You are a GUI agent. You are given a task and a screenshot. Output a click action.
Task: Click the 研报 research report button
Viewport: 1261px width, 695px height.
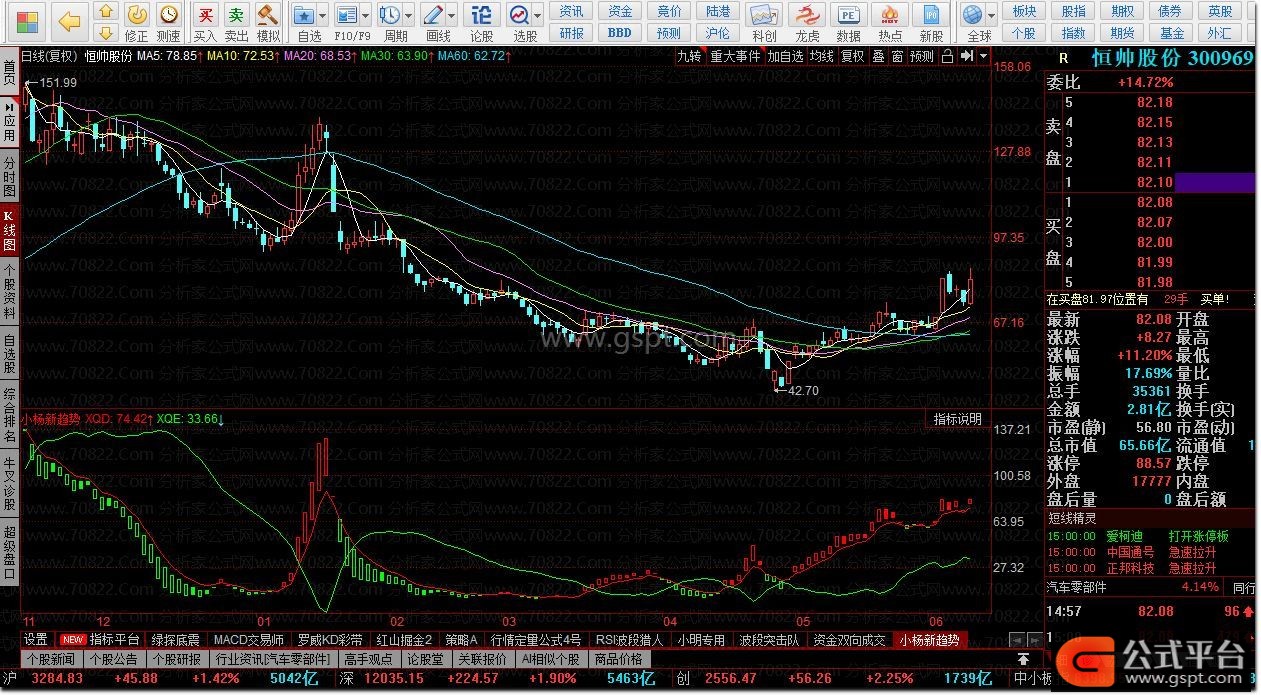(572, 33)
